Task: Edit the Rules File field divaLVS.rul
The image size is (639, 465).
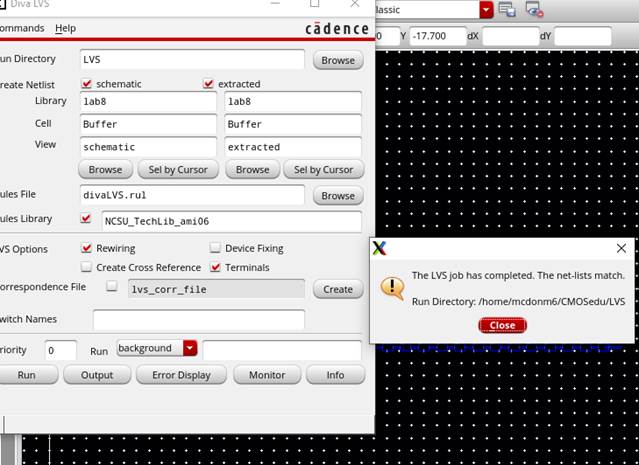Action: (192, 195)
